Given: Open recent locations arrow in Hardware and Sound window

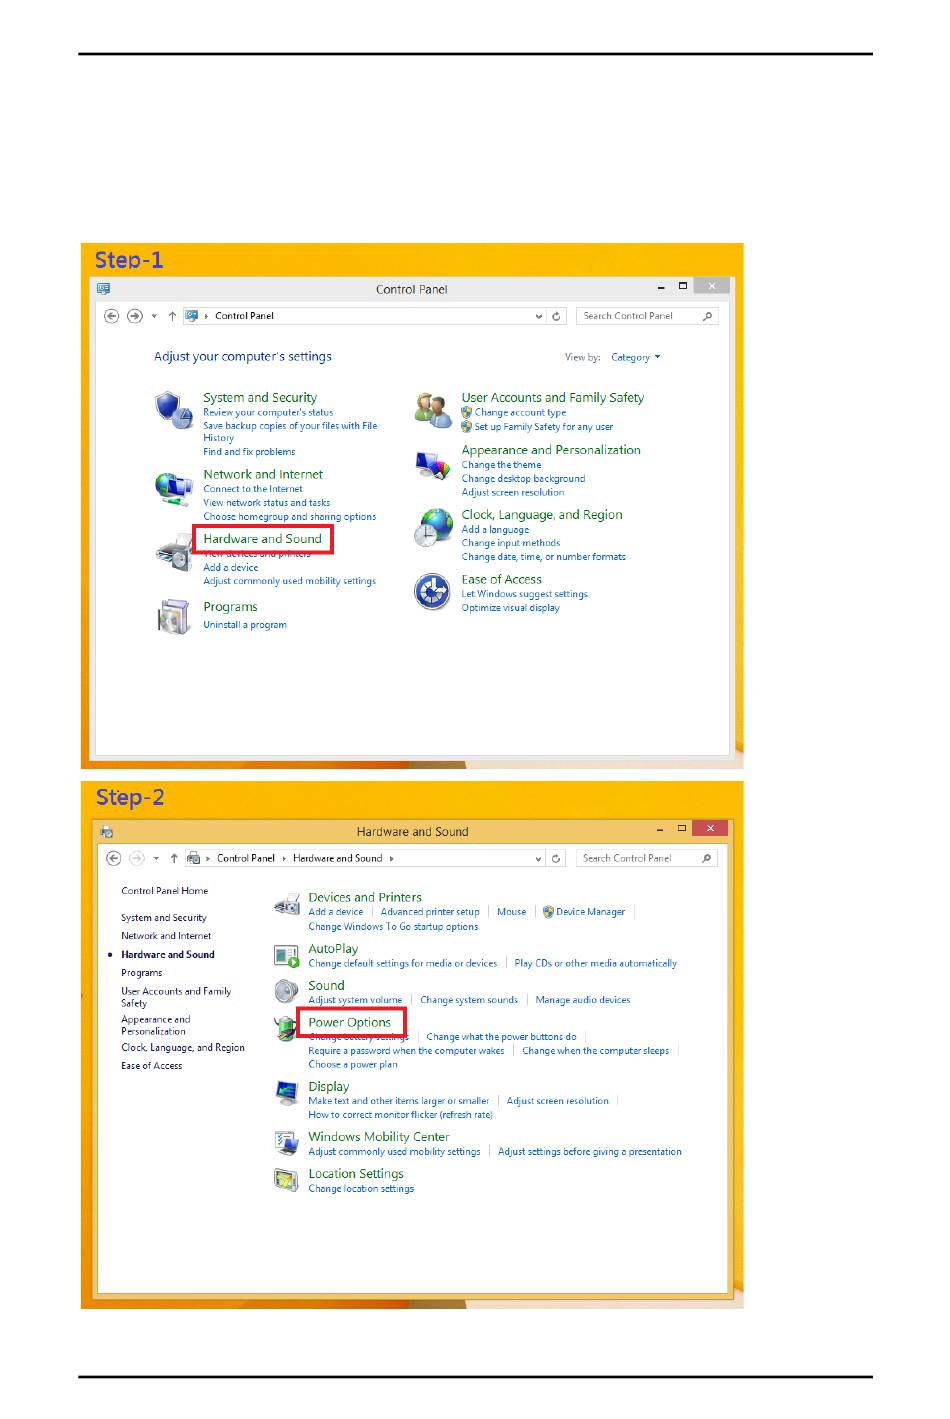Looking at the screenshot, I should point(156,858).
